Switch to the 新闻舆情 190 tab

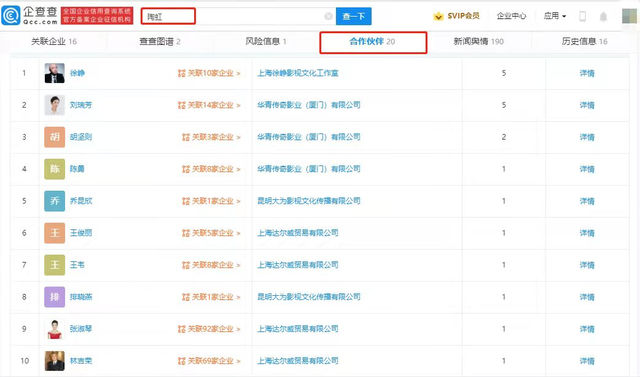point(478,41)
